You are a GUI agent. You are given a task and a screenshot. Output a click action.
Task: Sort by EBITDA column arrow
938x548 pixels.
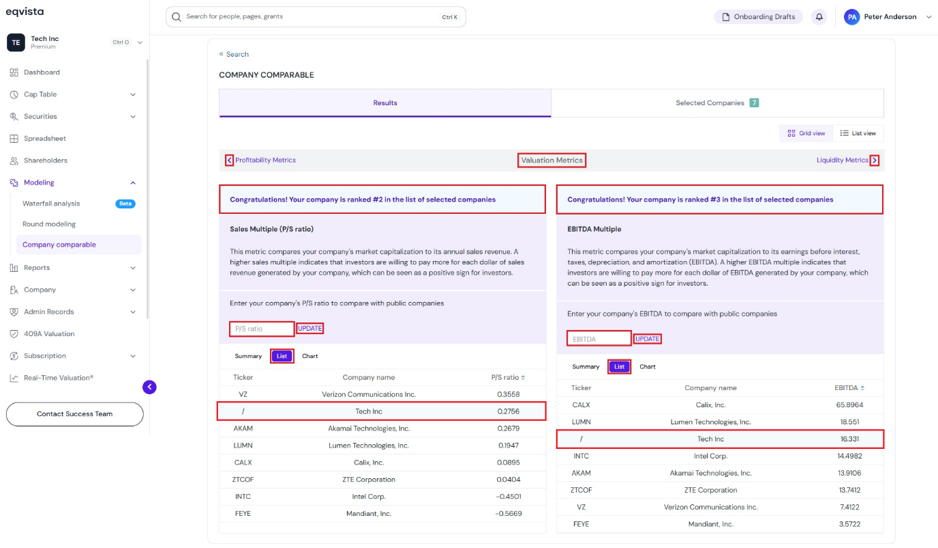pyautogui.click(x=863, y=388)
